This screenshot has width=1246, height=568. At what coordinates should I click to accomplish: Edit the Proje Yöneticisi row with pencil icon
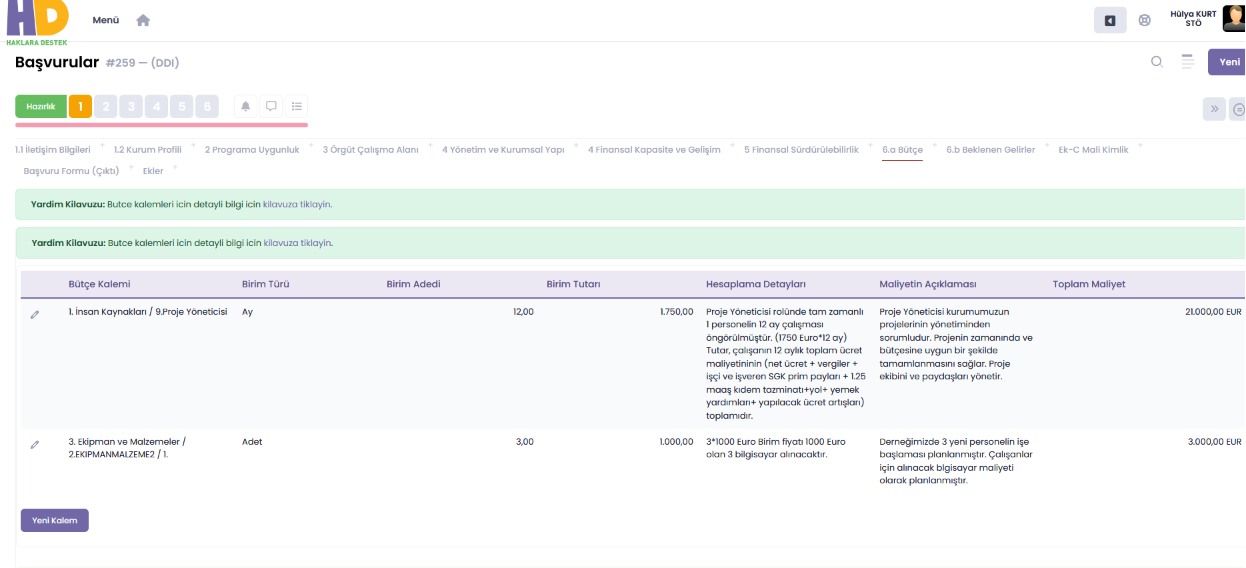click(x=35, y=314)
